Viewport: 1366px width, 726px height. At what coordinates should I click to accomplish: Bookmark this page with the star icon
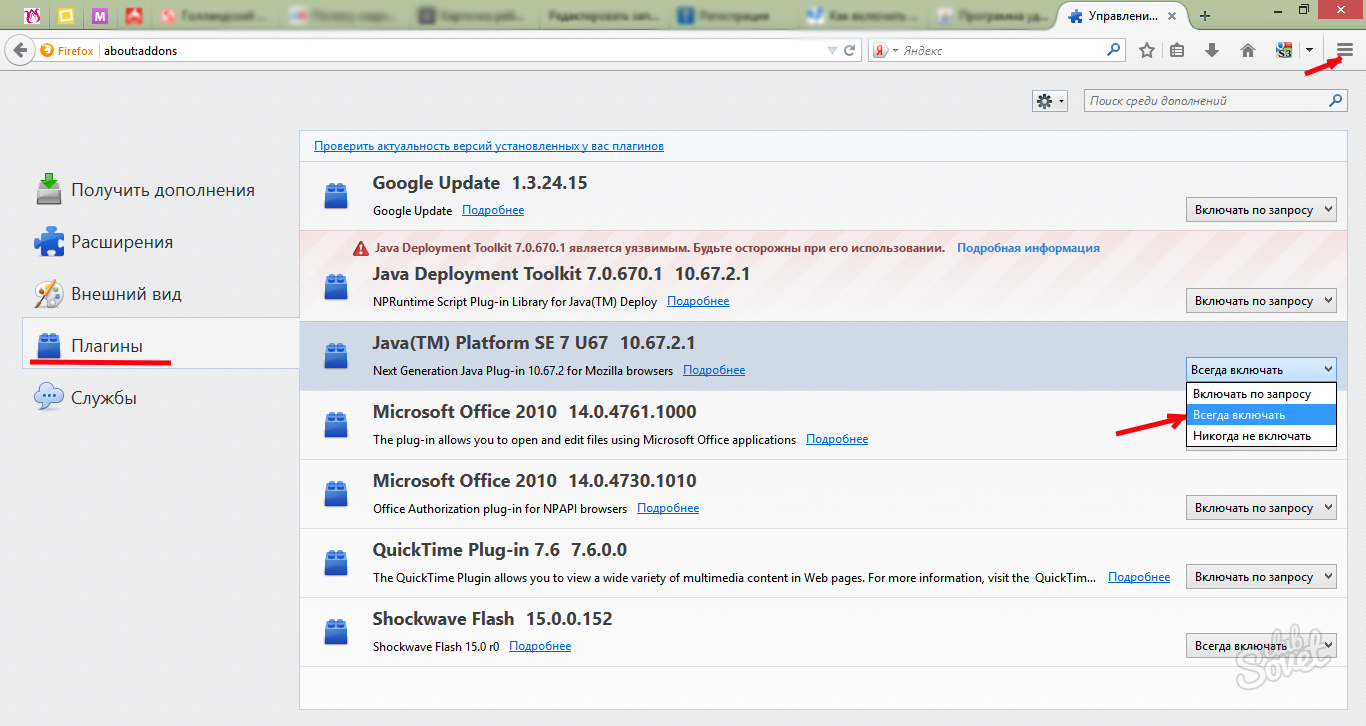1147,50
